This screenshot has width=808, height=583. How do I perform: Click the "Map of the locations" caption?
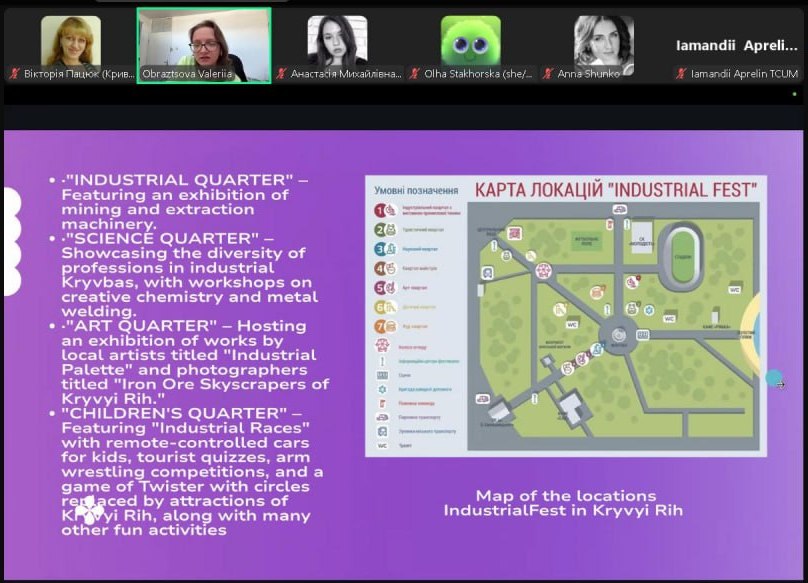566,496
